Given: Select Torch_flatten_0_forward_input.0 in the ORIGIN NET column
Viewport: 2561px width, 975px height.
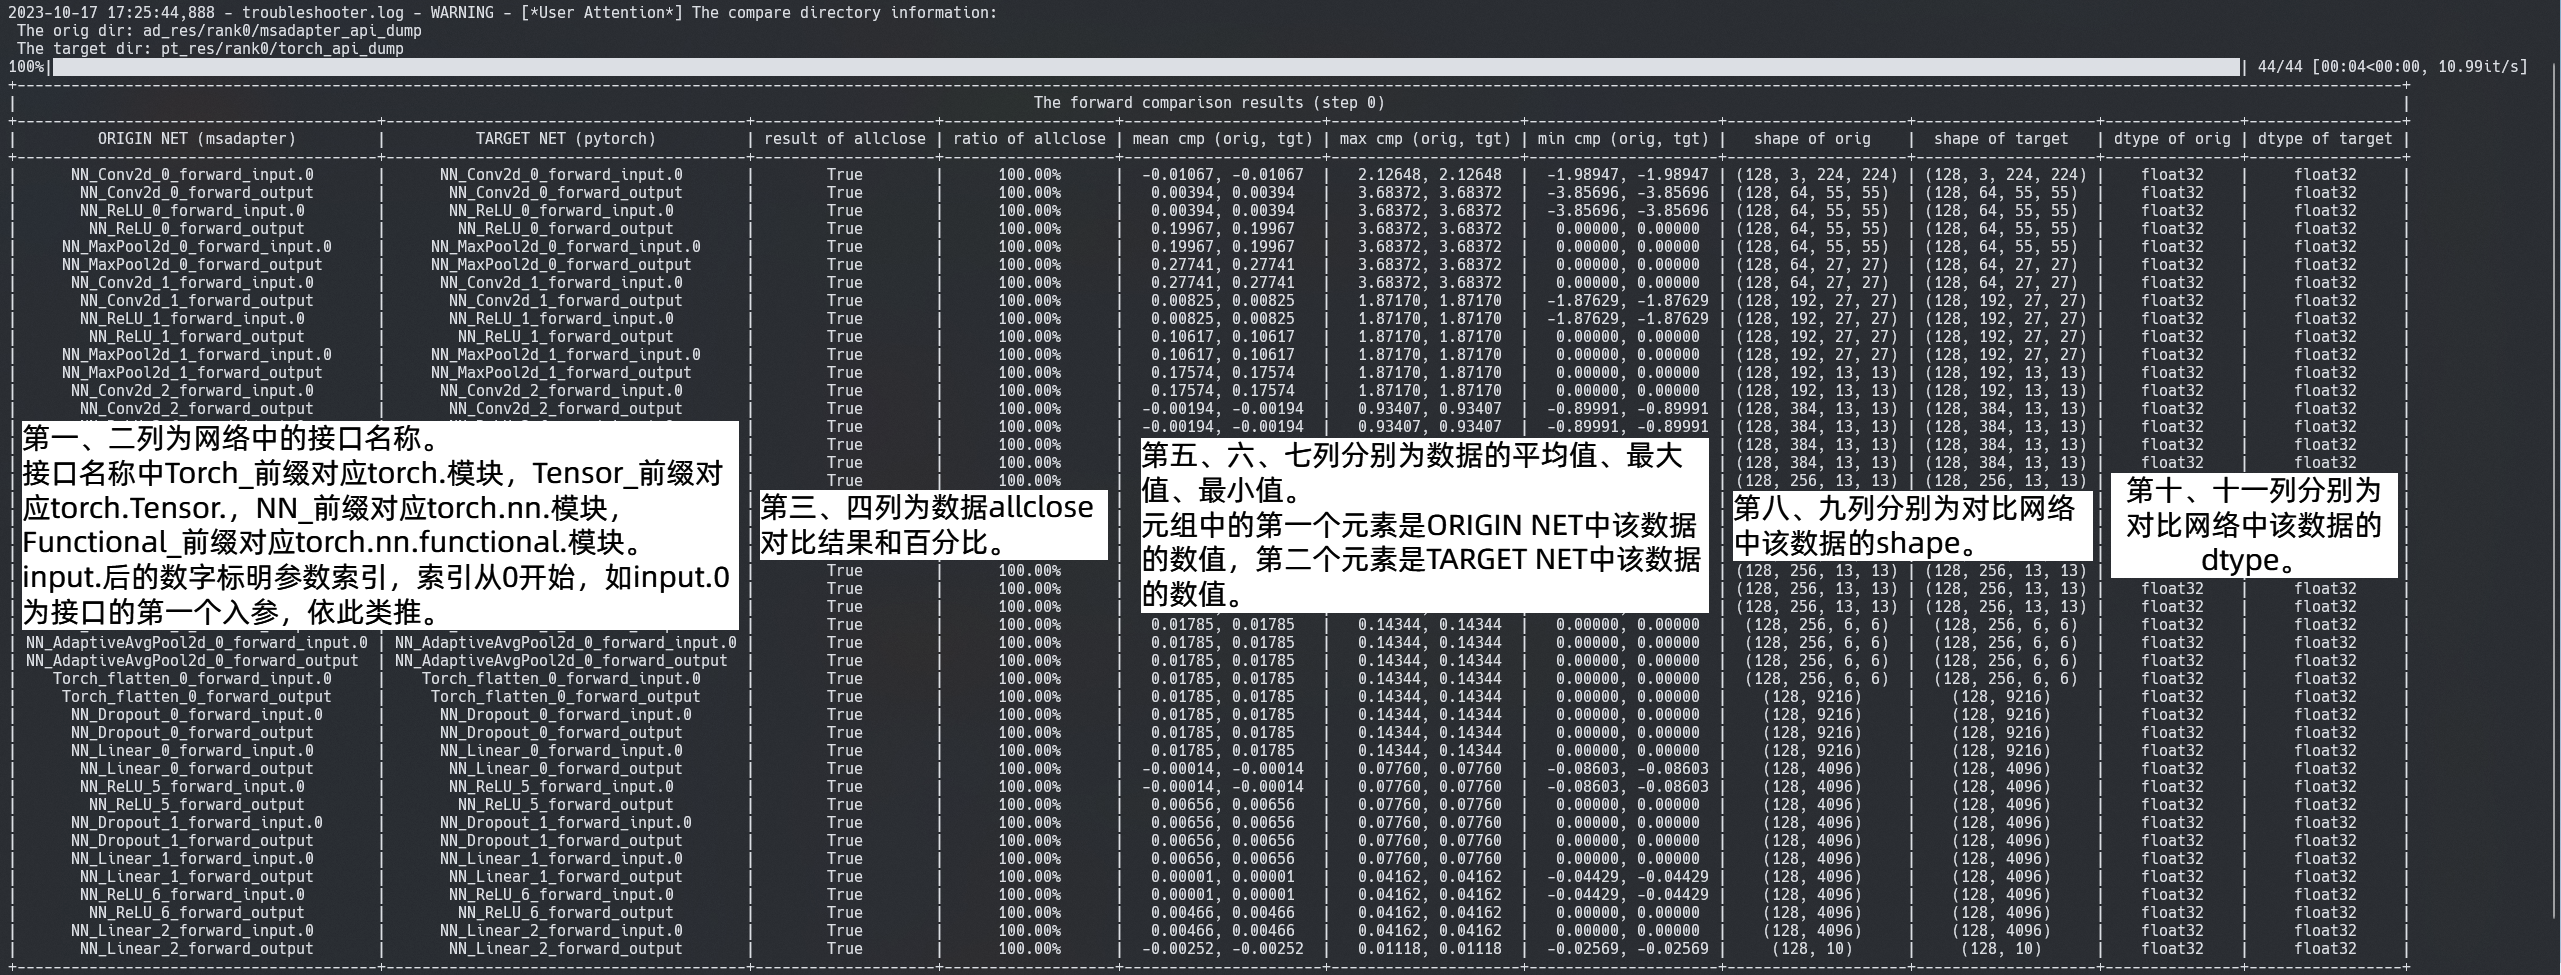Looking at the screenshot, I should point(192,679).
